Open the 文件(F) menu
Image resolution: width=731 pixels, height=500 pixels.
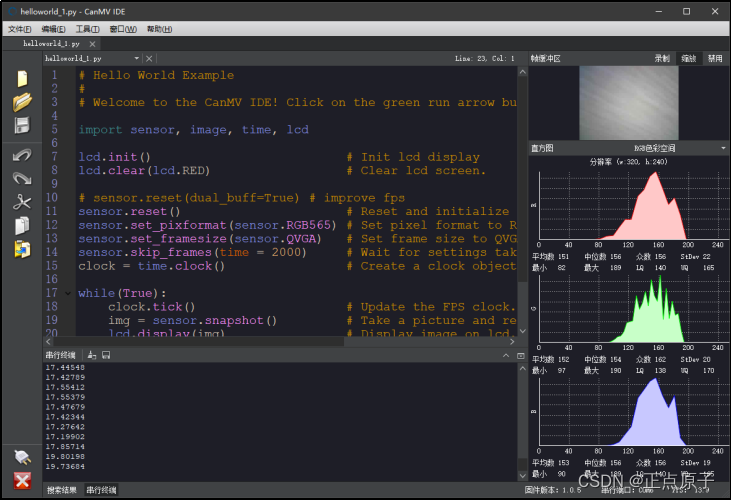point(20,29)
